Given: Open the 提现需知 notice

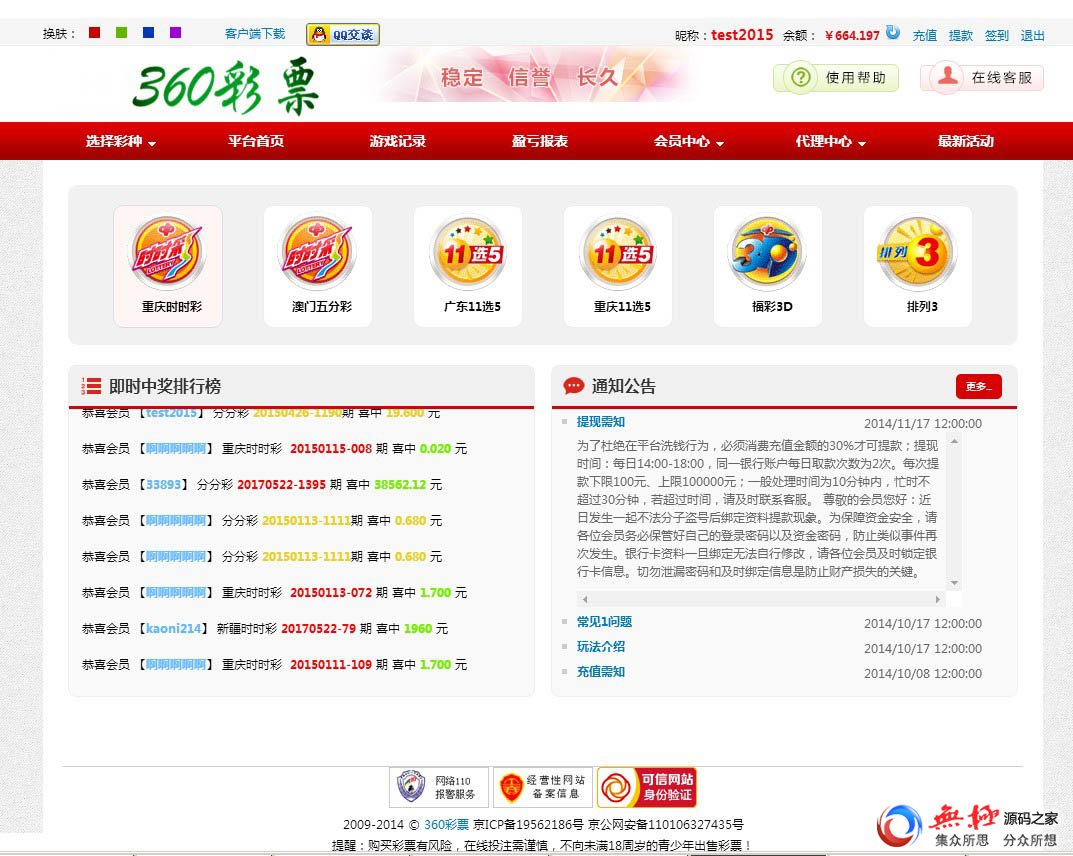Looking at the screenshot, I should (601, 422).
